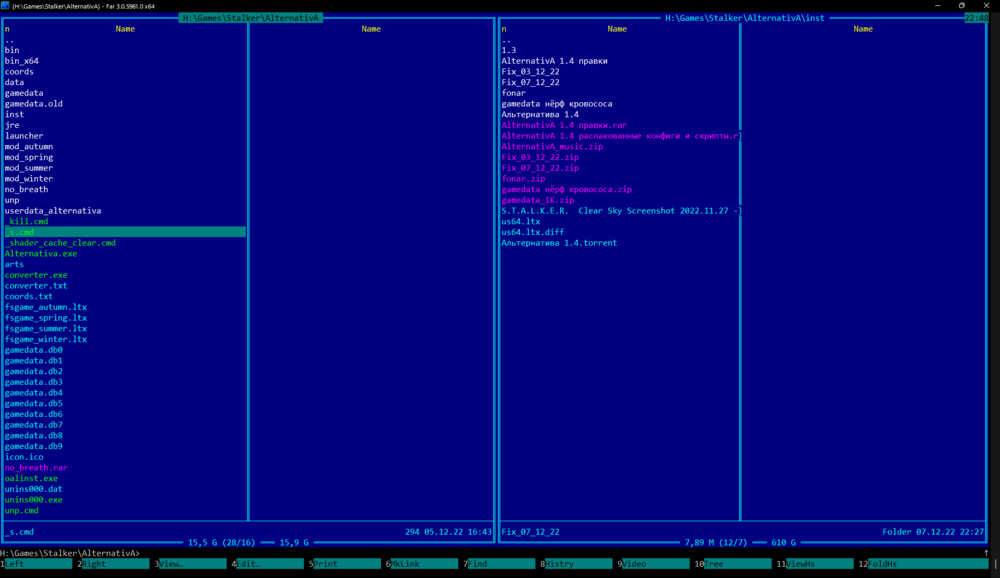Open the gamedata folder in left panel
The image size is (1000, 578).
pos(24,93)
